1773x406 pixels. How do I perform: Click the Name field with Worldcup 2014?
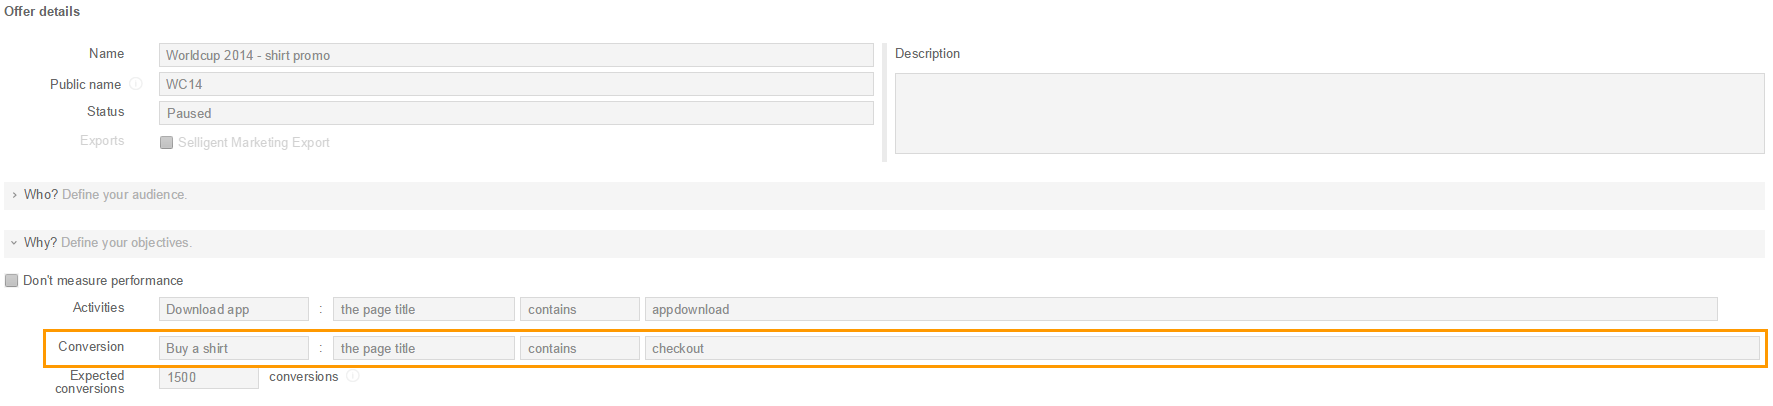tap(515, 55)
